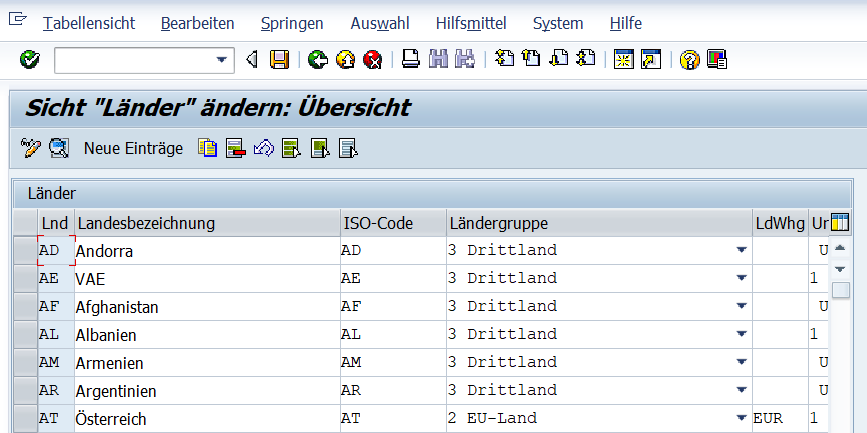Open the Bearbeiten menu
This screenshot has width=867, height=433.
197,24
